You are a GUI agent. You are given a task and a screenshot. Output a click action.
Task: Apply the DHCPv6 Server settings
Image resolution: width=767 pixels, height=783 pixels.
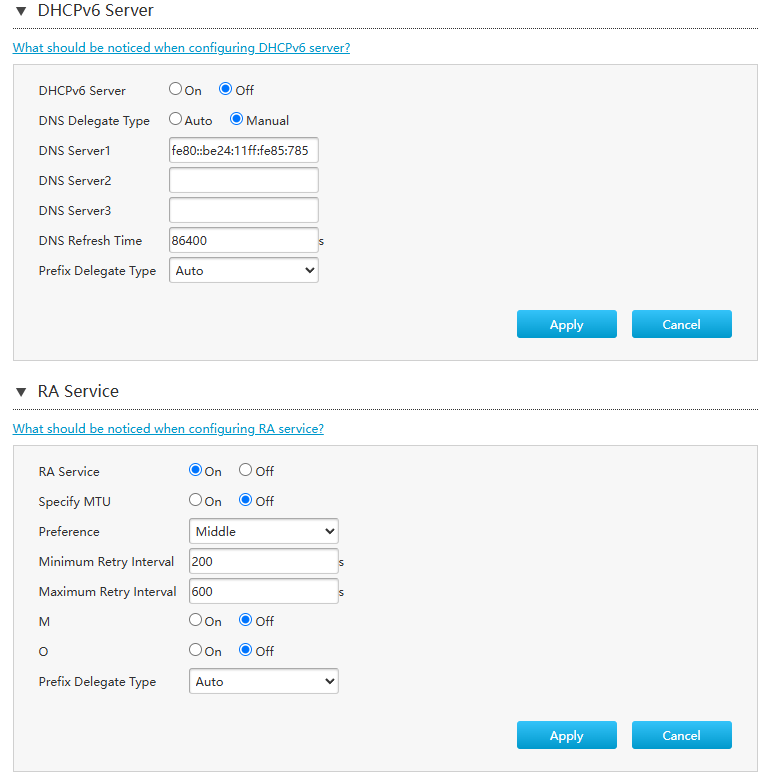tap(566, 325)
